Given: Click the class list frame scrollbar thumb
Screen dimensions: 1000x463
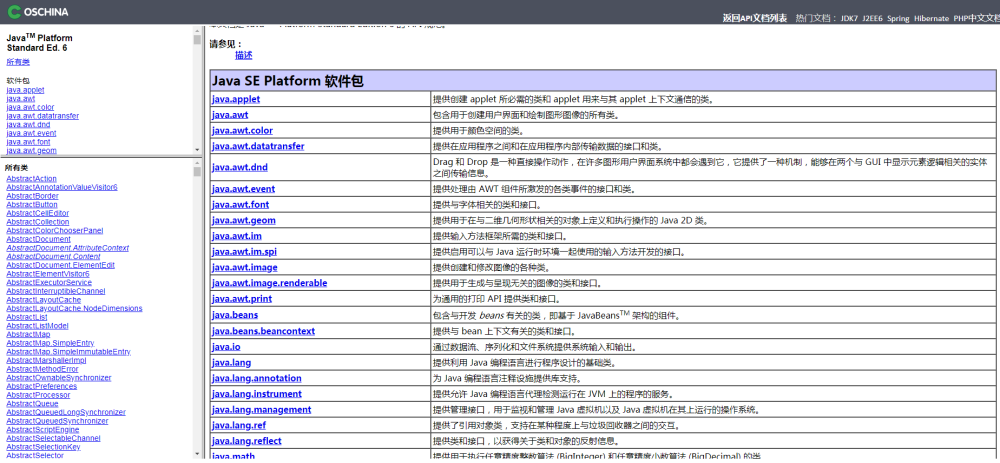Looking at the screenshot, I should click(197, 172).
